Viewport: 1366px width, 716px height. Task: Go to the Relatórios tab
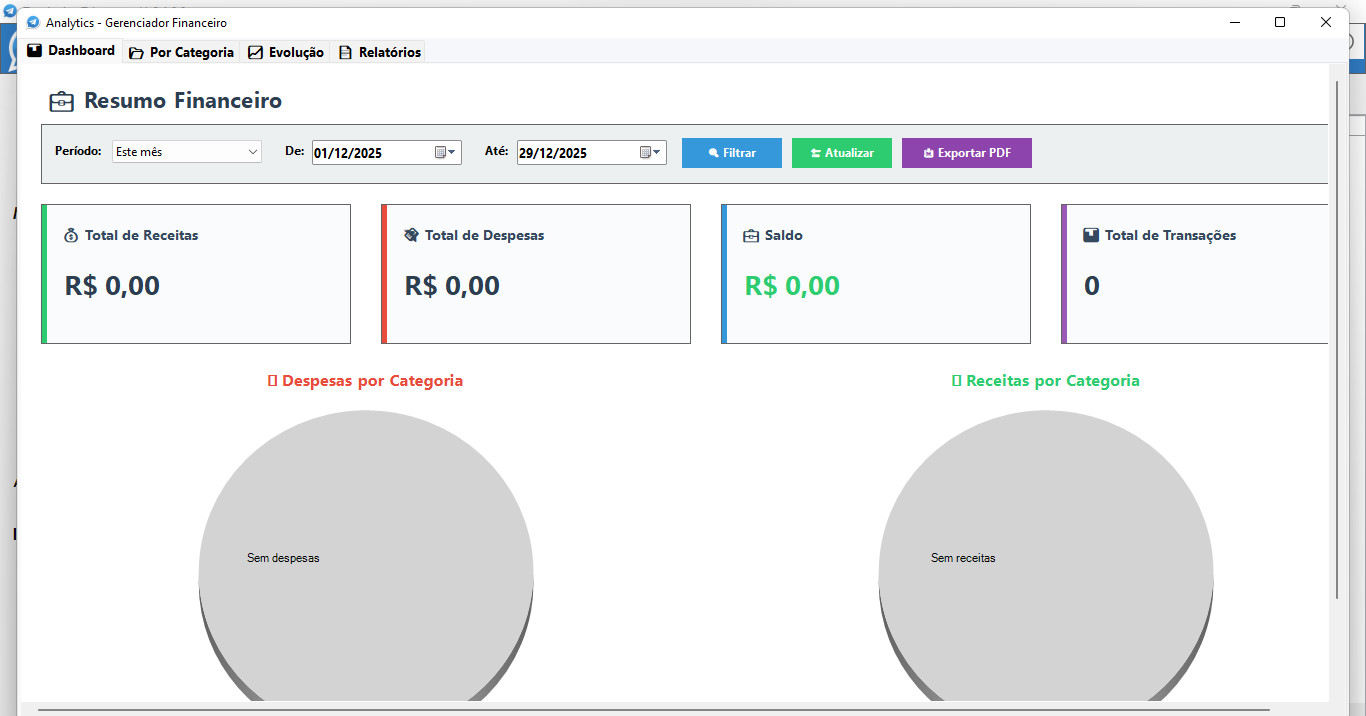(x=380, y=52)
